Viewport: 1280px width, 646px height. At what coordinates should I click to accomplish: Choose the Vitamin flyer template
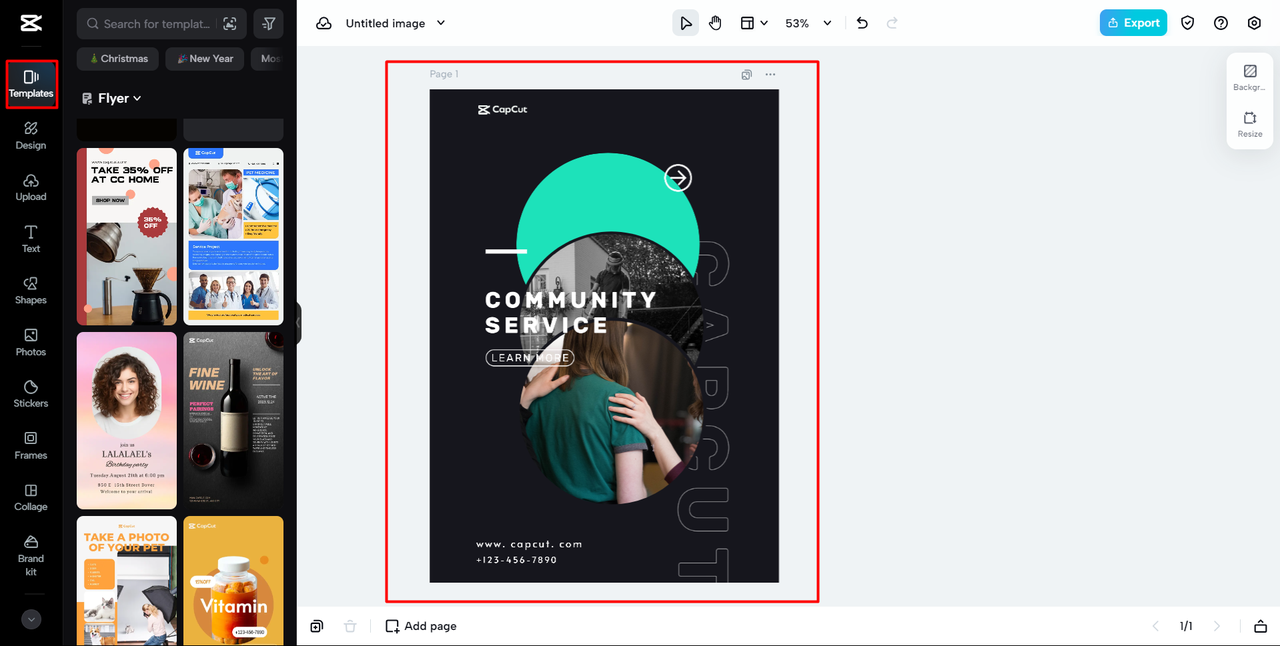[x=233, y=580]
